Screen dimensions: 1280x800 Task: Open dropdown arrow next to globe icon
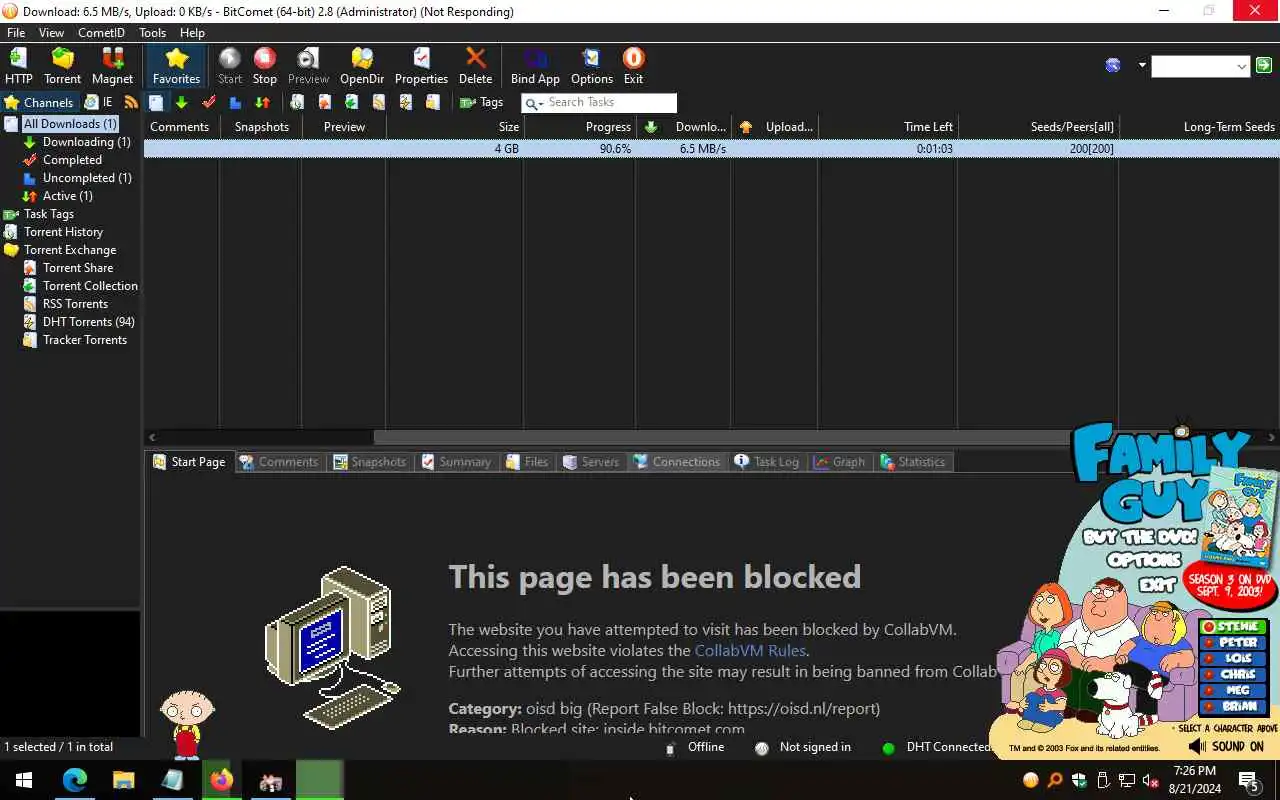[x=1142, y=66]
